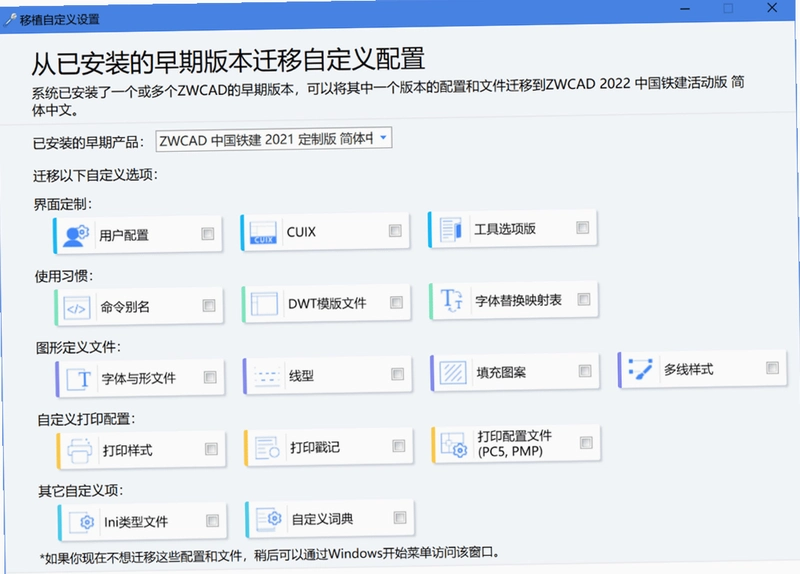Click the 使用习惯 section heading
Screen dimensions: 800x574
pos(64,277)
